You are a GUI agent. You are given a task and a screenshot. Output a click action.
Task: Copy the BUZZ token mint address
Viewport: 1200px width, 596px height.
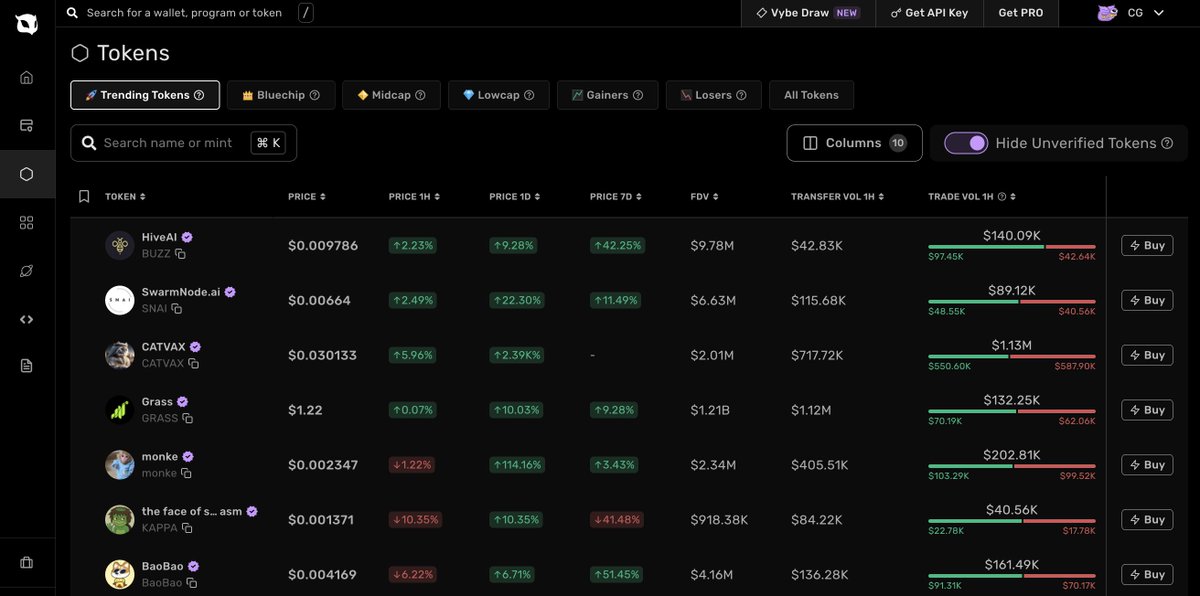181,254
